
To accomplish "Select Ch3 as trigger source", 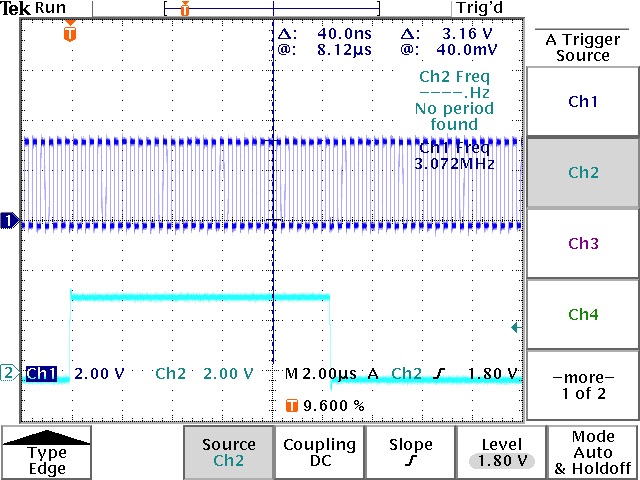I will tap(583, 243).
